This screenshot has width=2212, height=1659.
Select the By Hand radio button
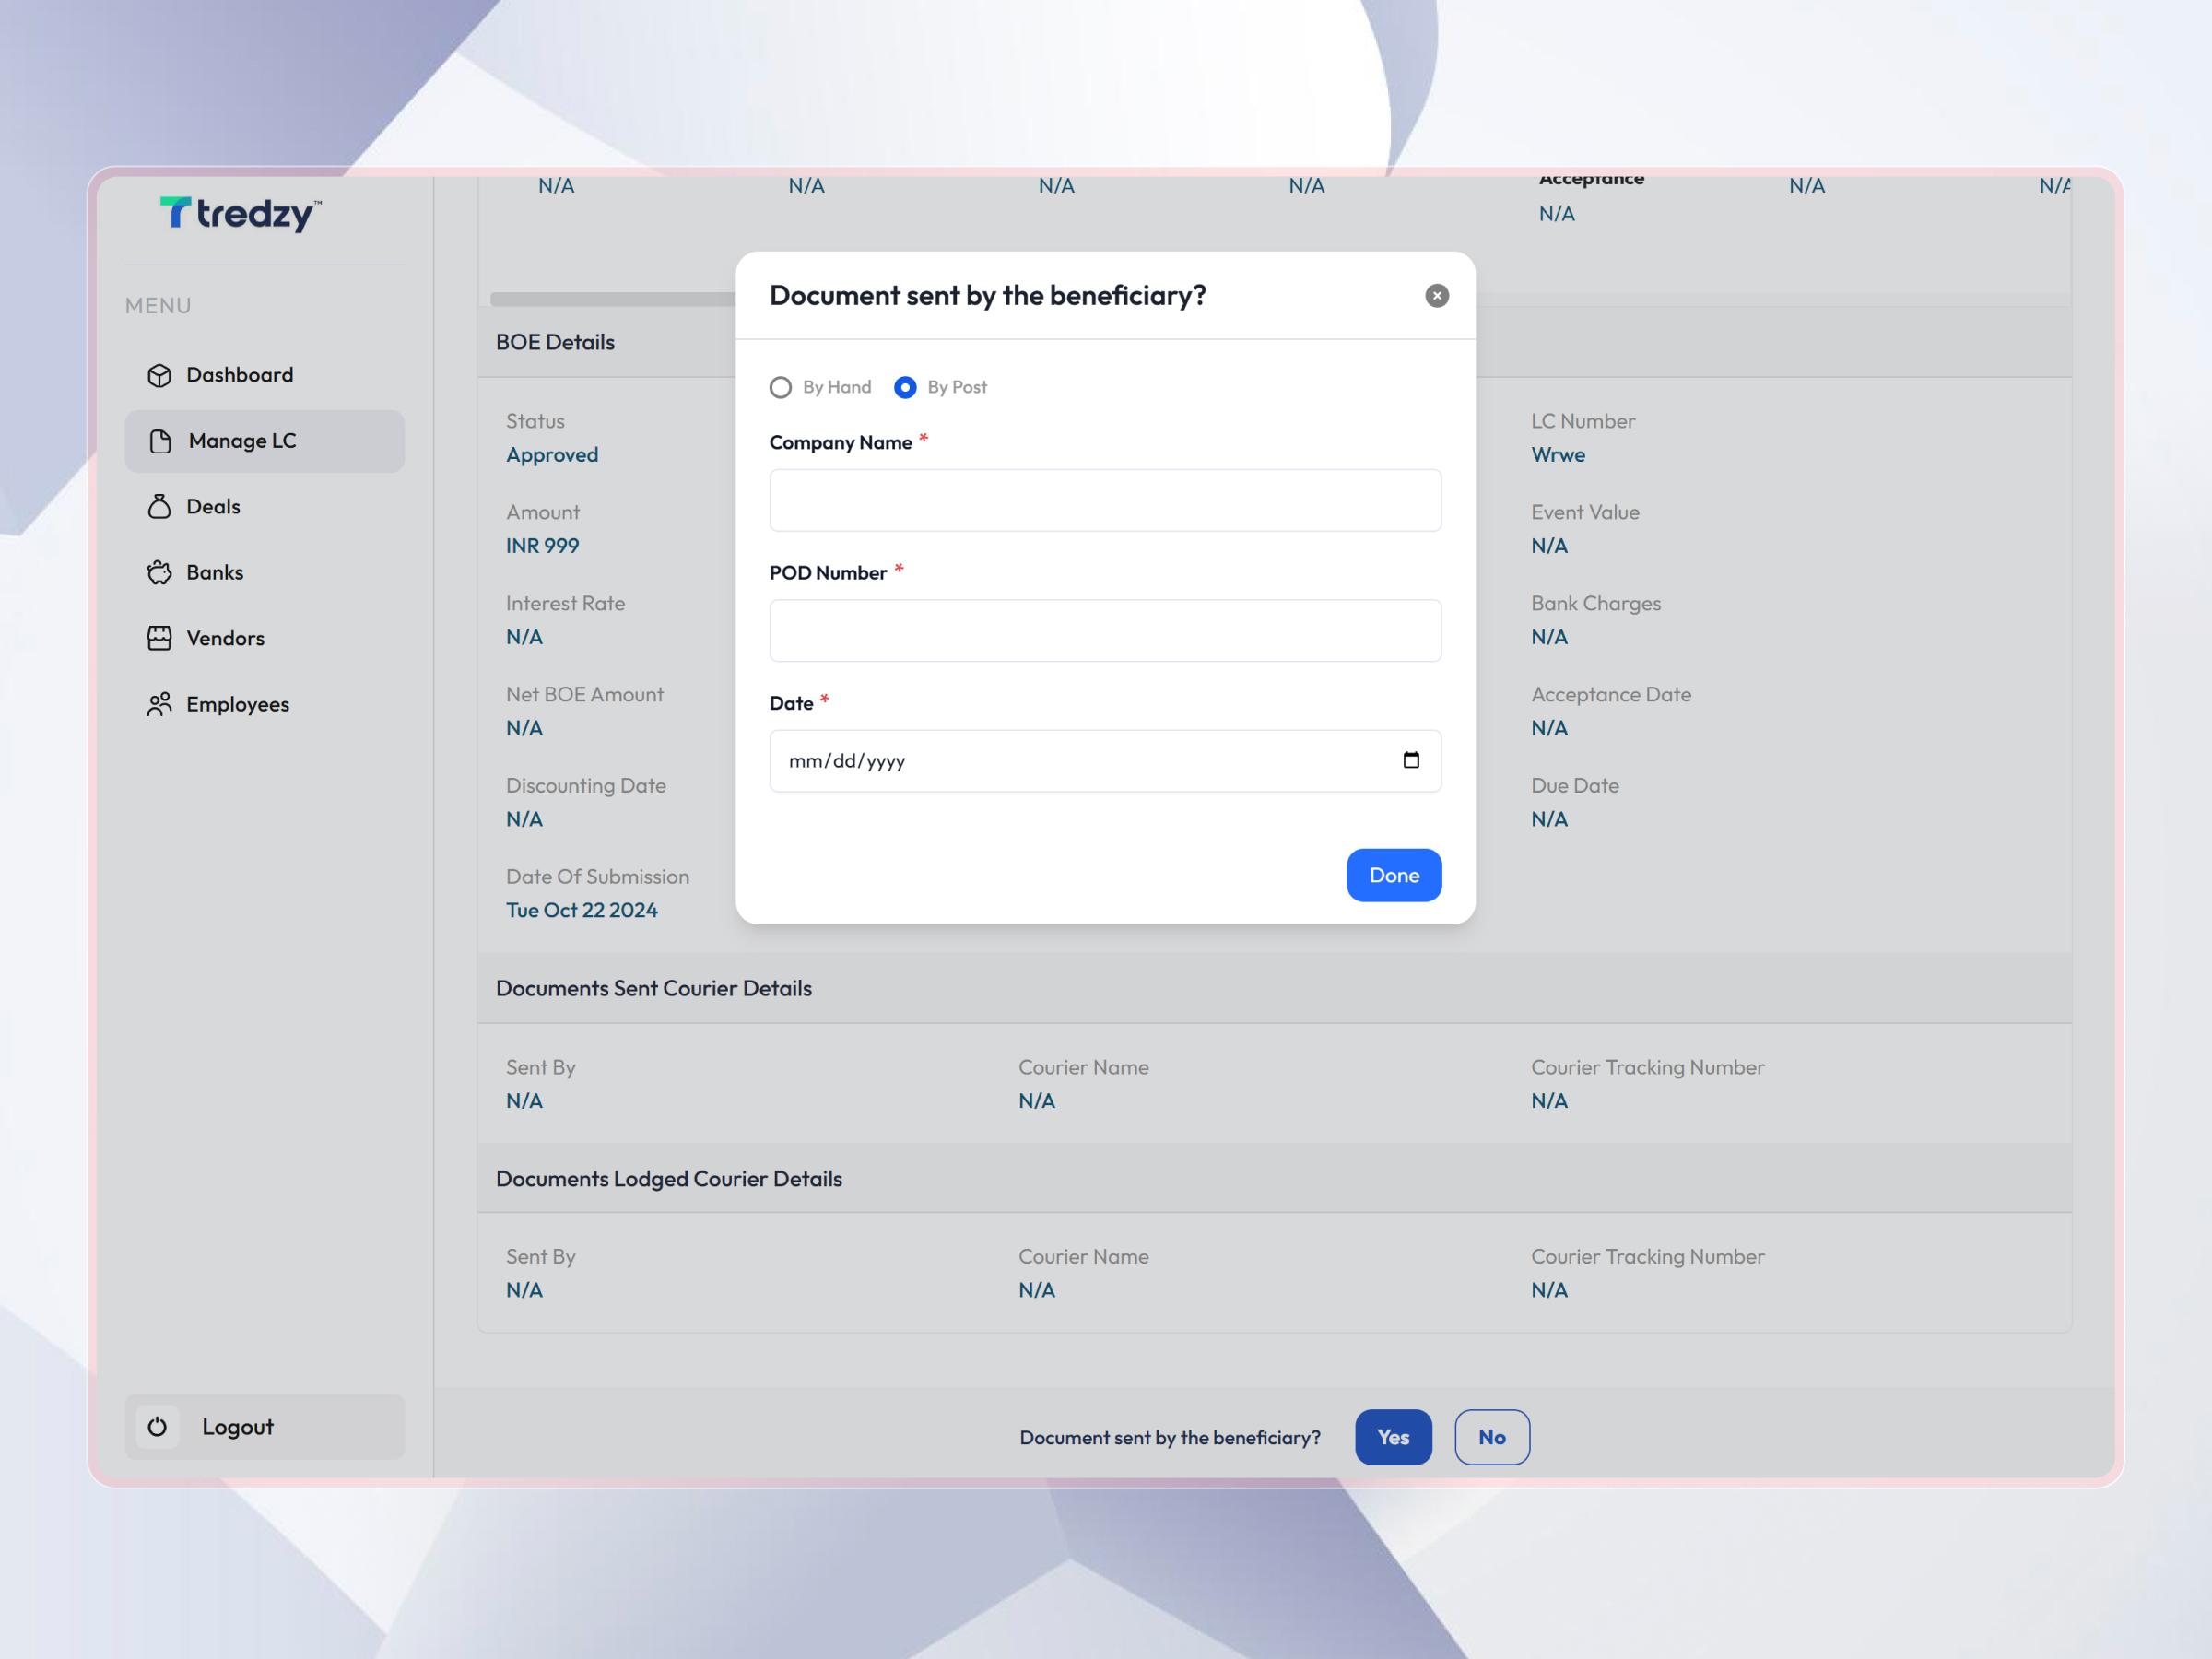coord(781,387)
